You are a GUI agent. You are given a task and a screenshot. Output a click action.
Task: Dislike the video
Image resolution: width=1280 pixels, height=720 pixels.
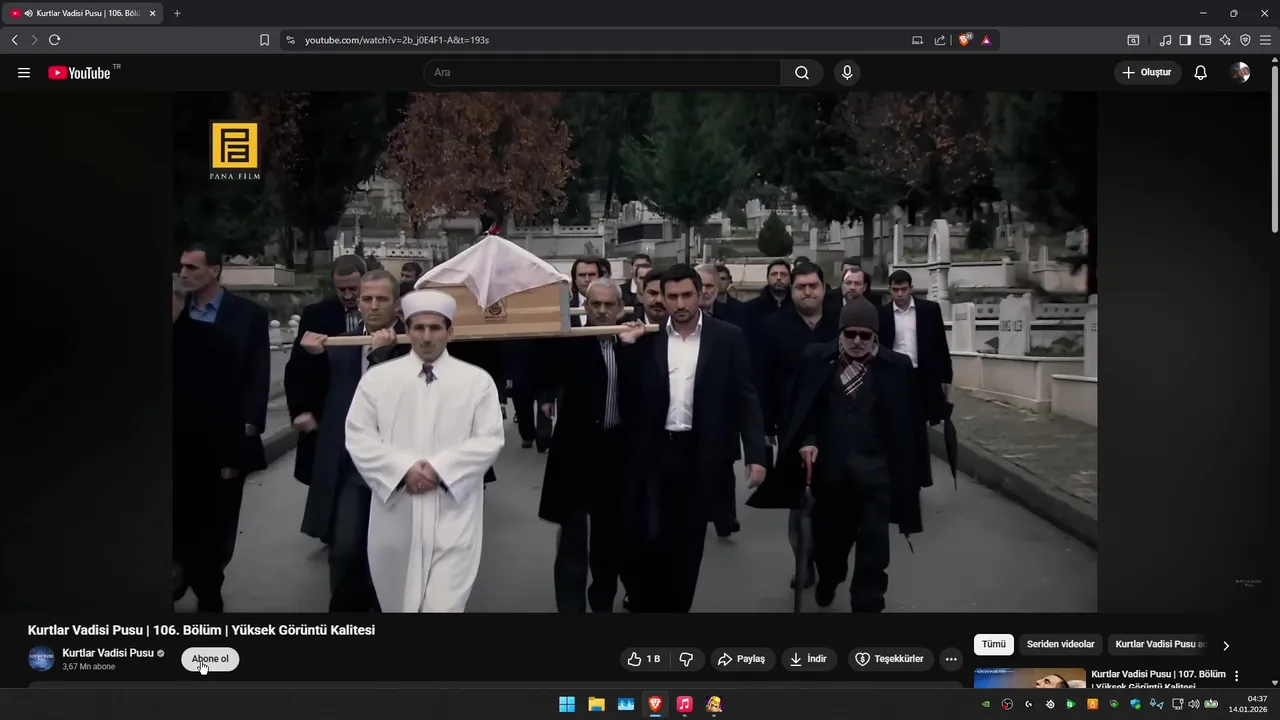pos(686,659)
